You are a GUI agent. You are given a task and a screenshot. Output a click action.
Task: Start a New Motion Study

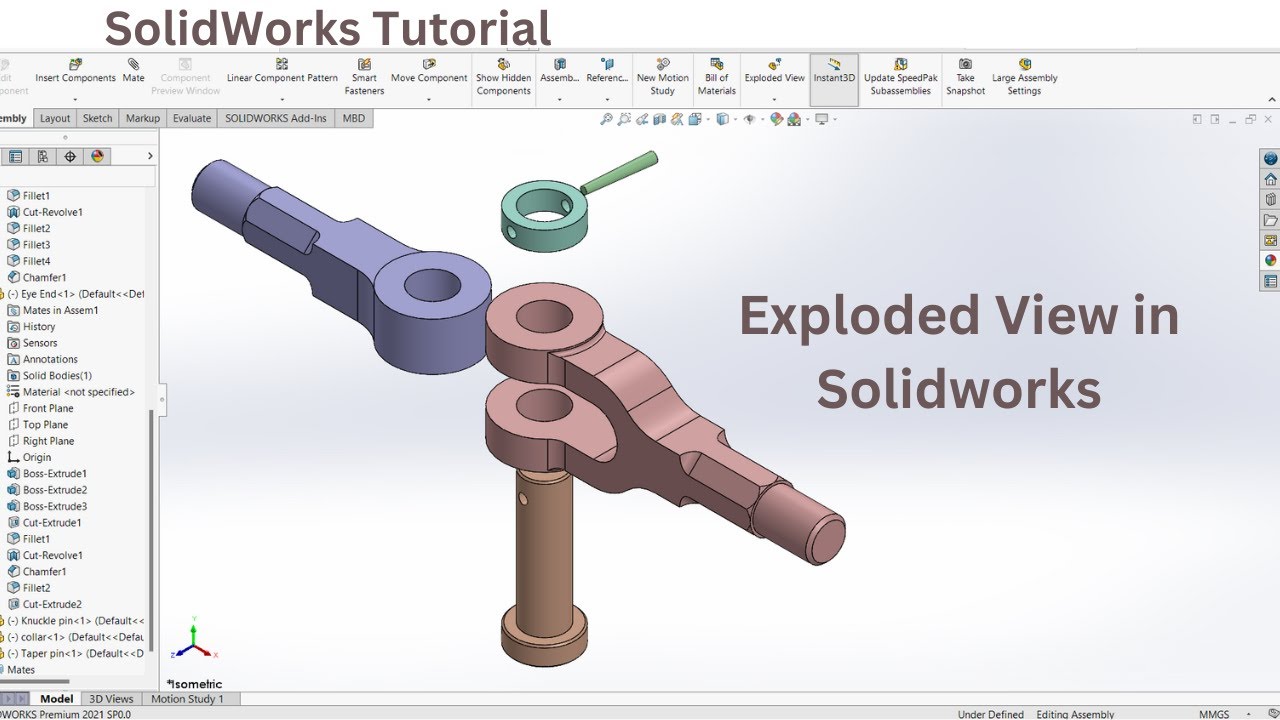662,77
